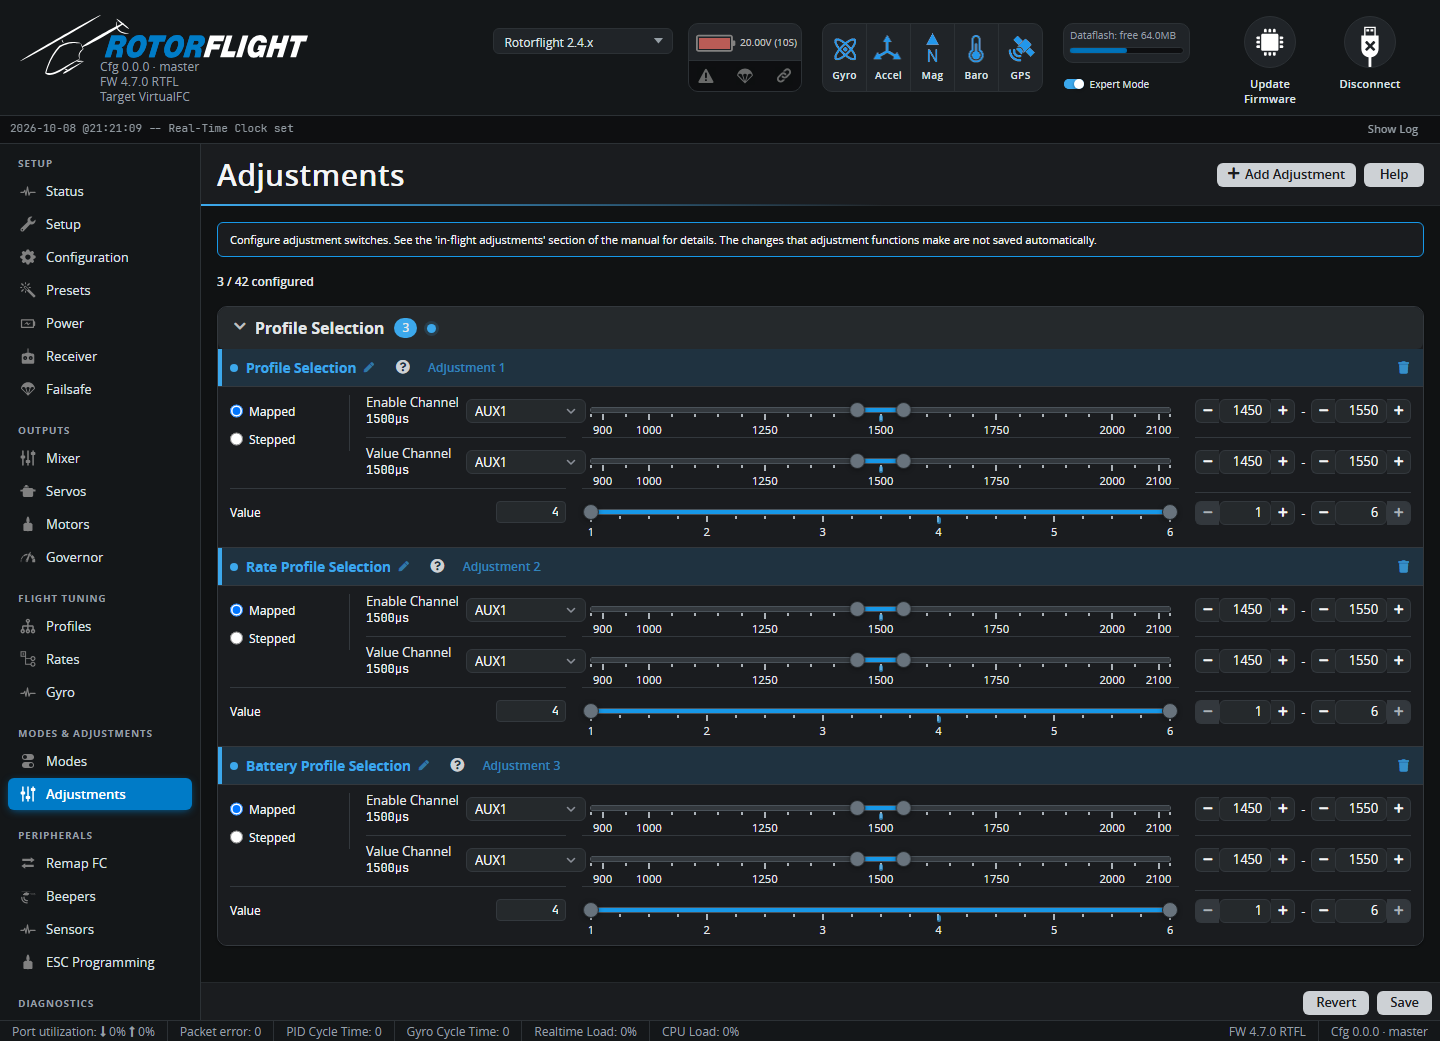
Task: Open Value Channel dropdown in Adjustment 2
Action: 525,661
